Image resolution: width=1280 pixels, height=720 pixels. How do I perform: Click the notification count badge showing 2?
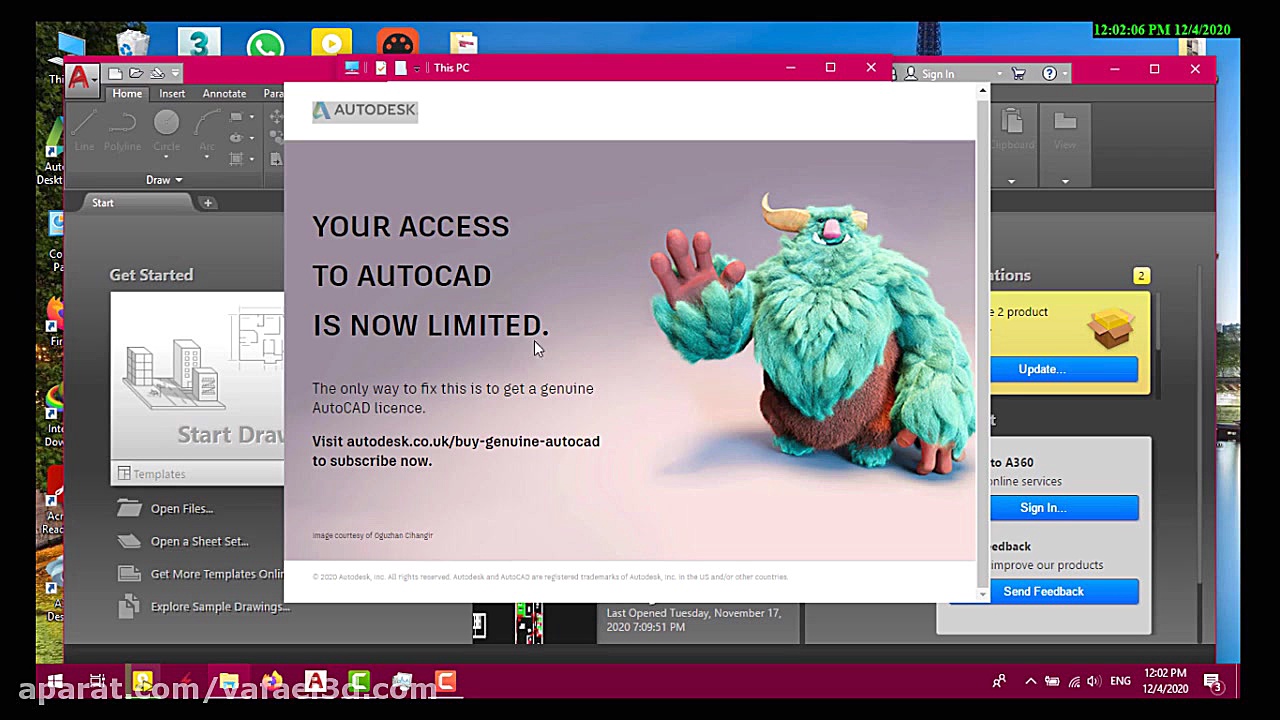pyautogui.click(x=1141, y=276)
